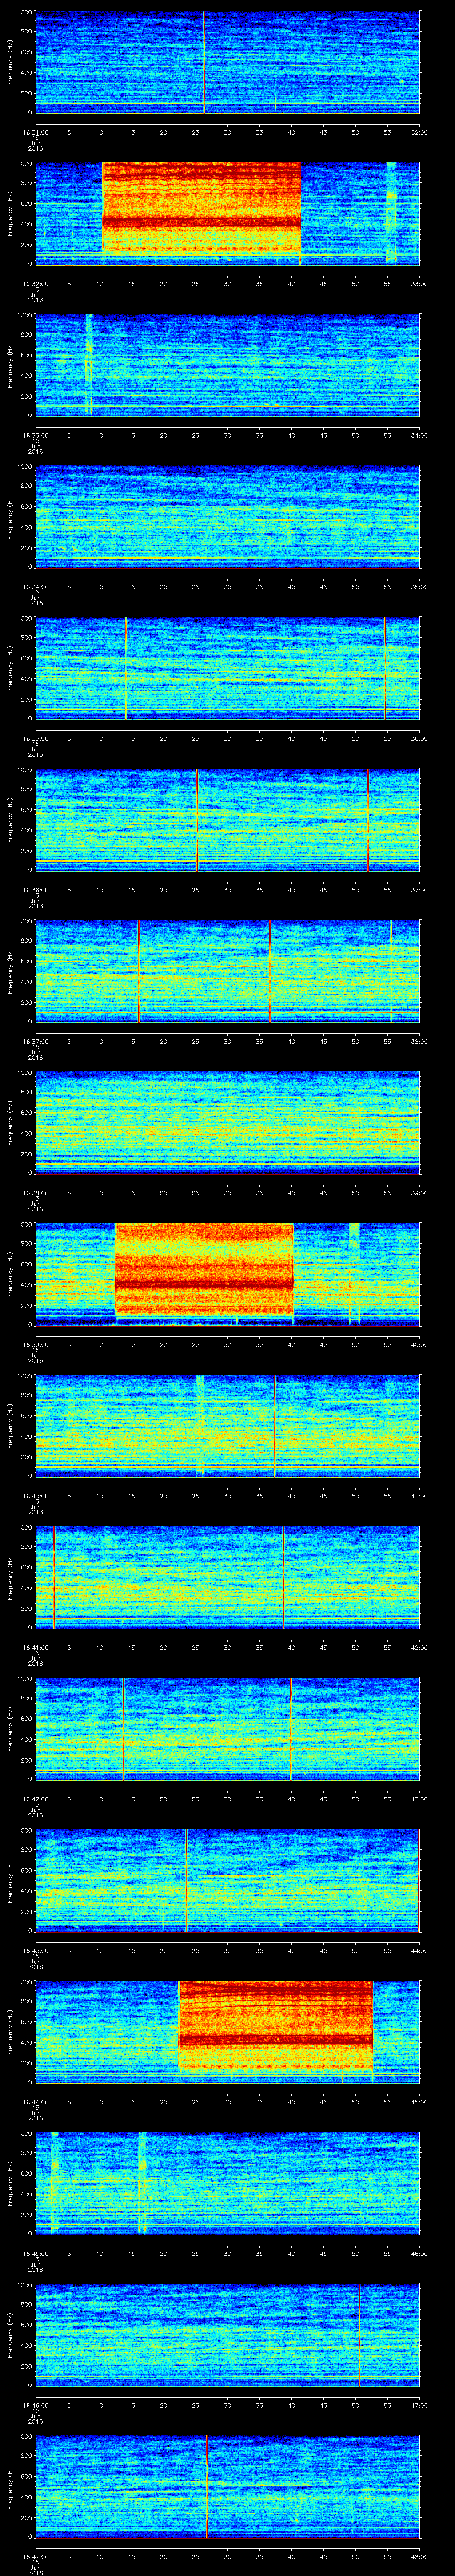Open the spectrogram panel starting at 16:41:00
Viewport: 455px width, 2576px height.
tap(227, 1577)
